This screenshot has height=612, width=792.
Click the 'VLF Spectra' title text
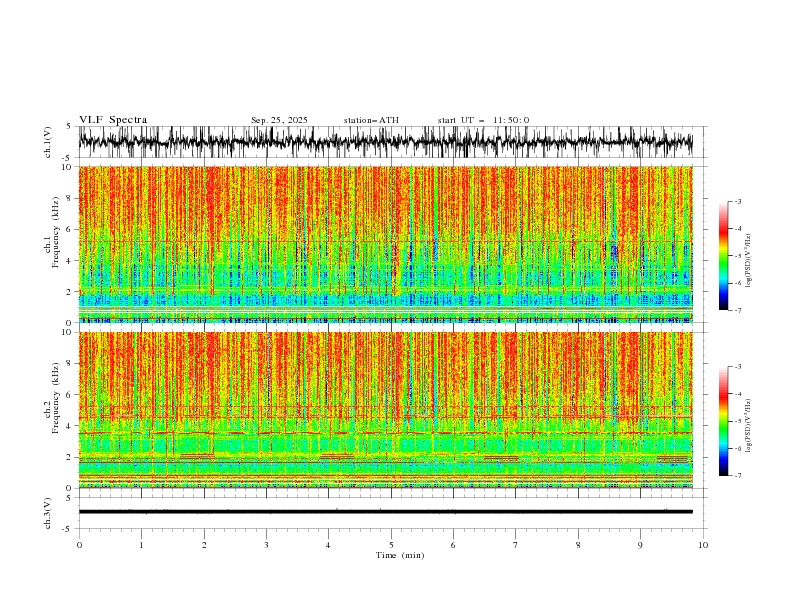pyautogui.click(x=113, y=120)
